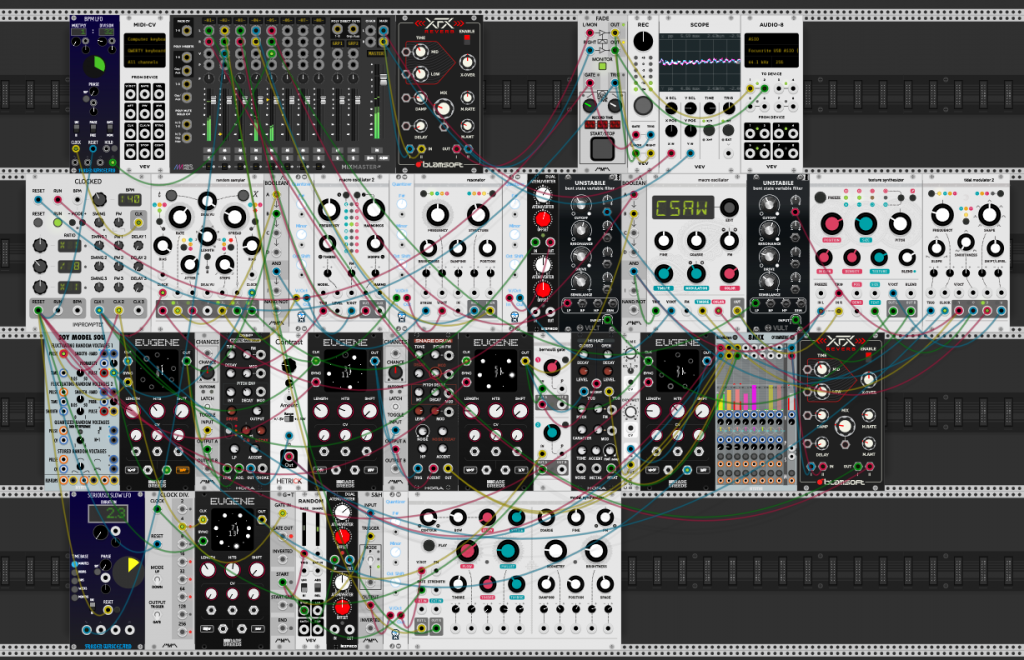Image resolution: width=1024 pixels, height=660 pixels.
Task: Toggle FREEZE on the texture synthesizer
Action: (821, 197)
